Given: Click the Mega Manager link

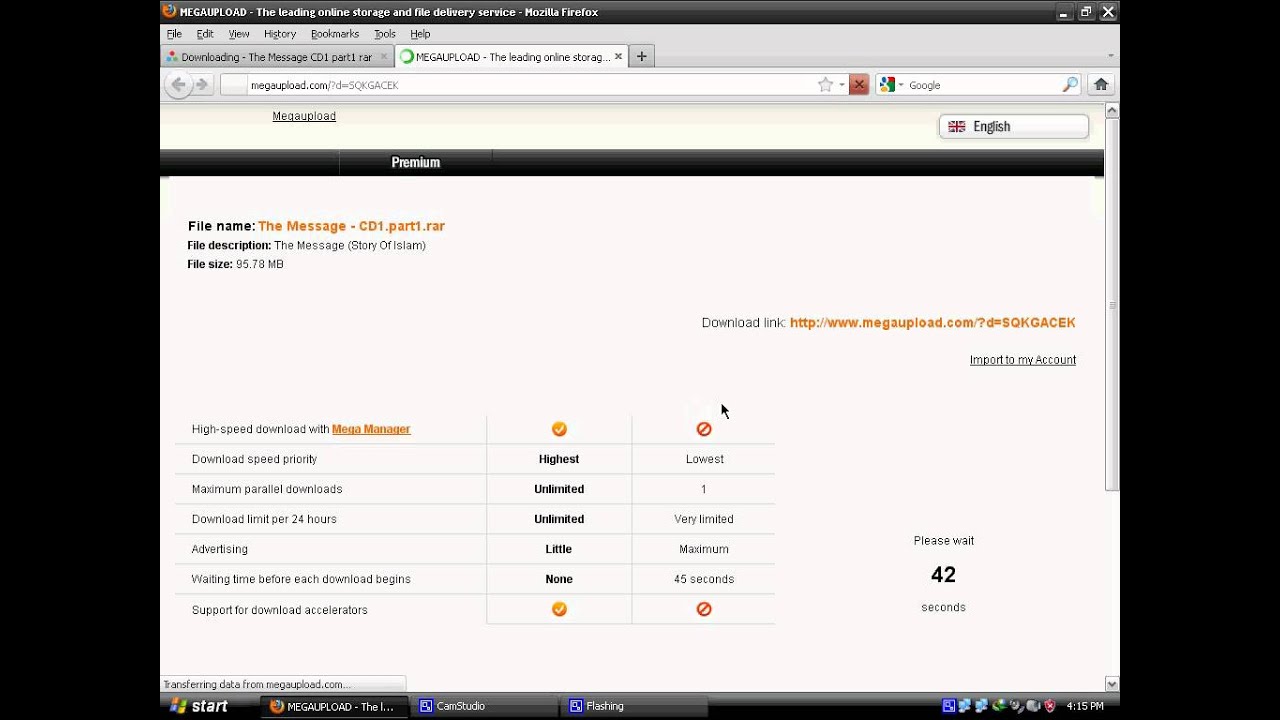Looking at the screenshot, I should coord(371,429).
